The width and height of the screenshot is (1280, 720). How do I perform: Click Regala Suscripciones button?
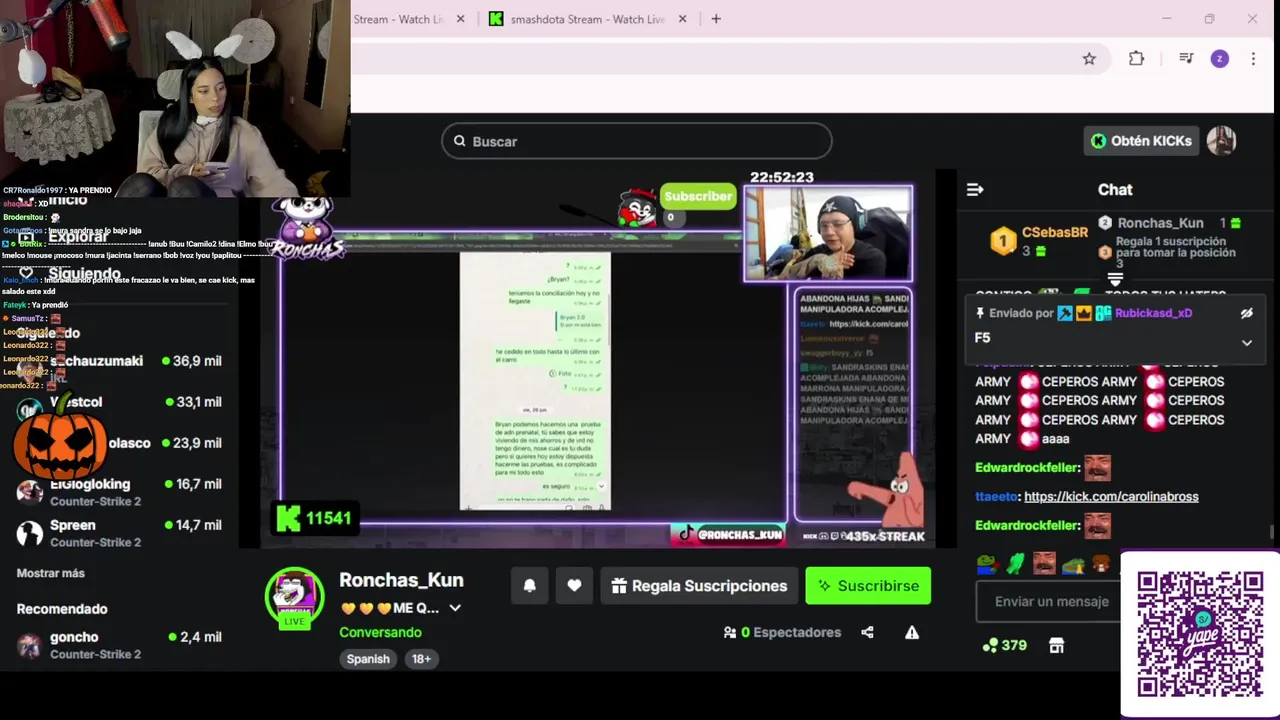coord(699,586)
